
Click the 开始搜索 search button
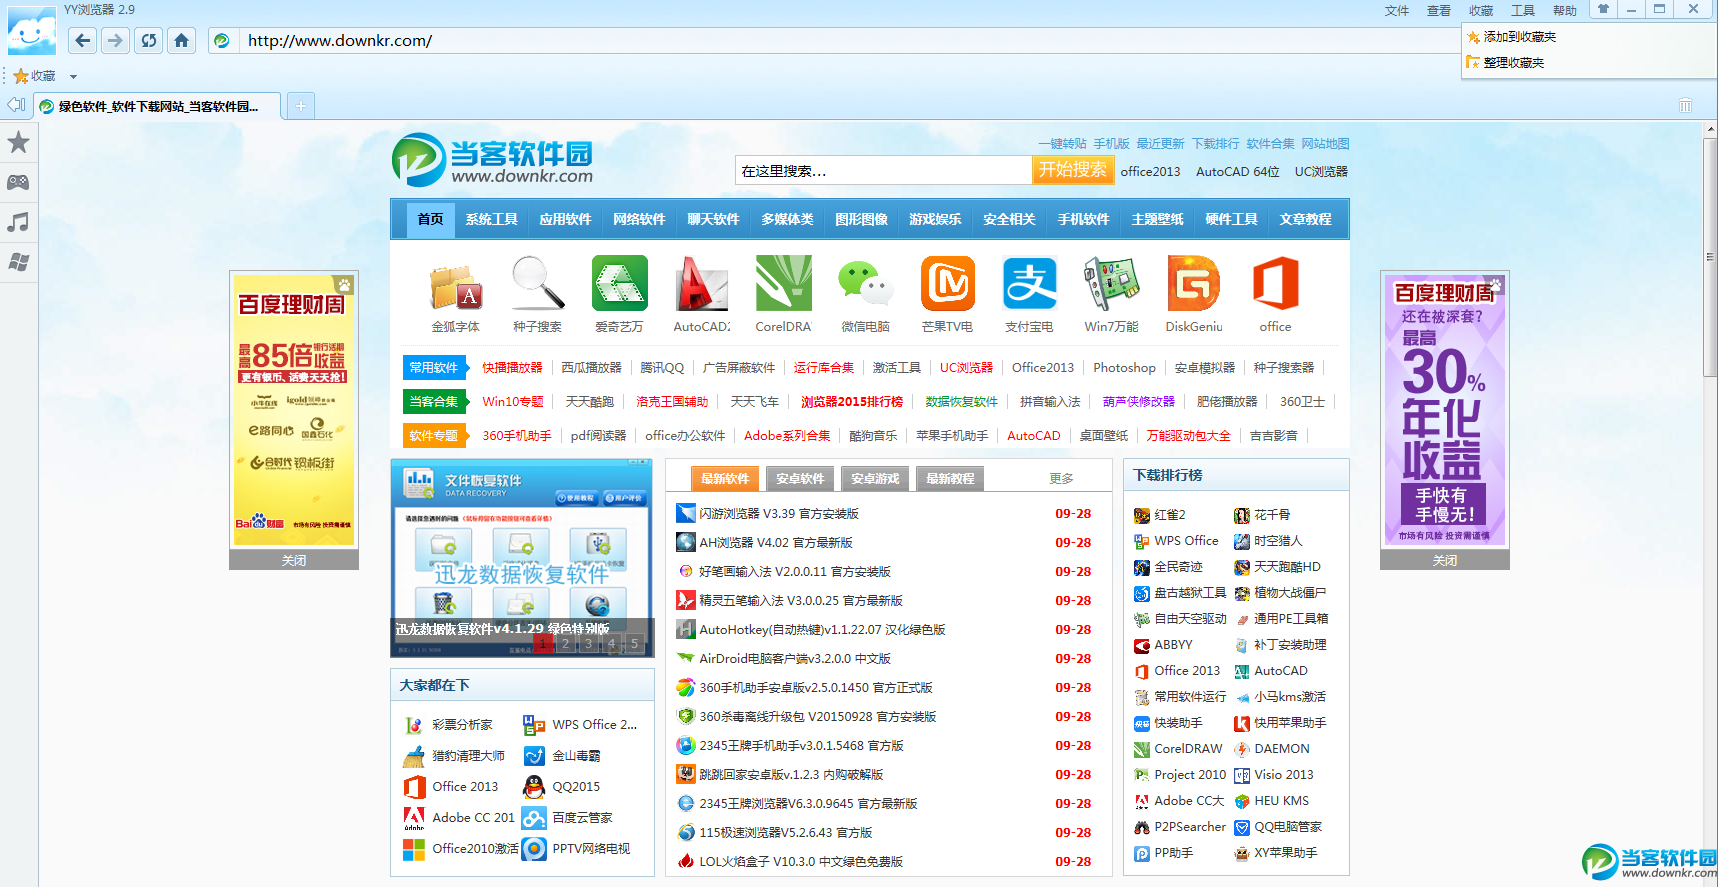[1072, 170]
